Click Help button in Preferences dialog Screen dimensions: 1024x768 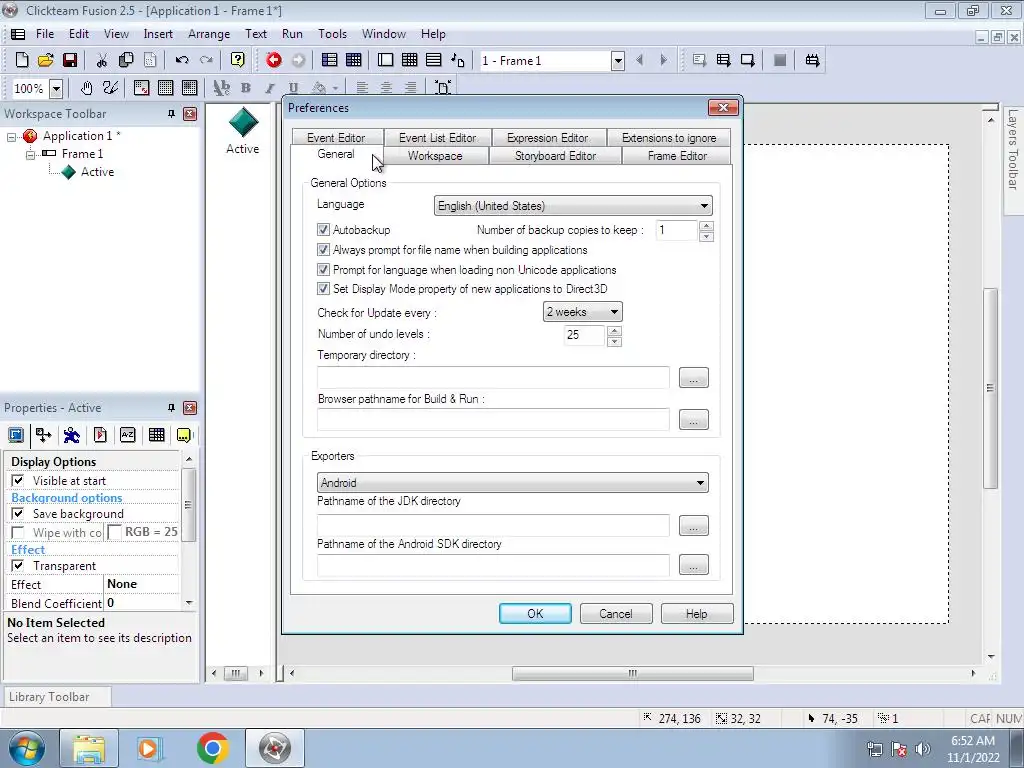[697, 614]
